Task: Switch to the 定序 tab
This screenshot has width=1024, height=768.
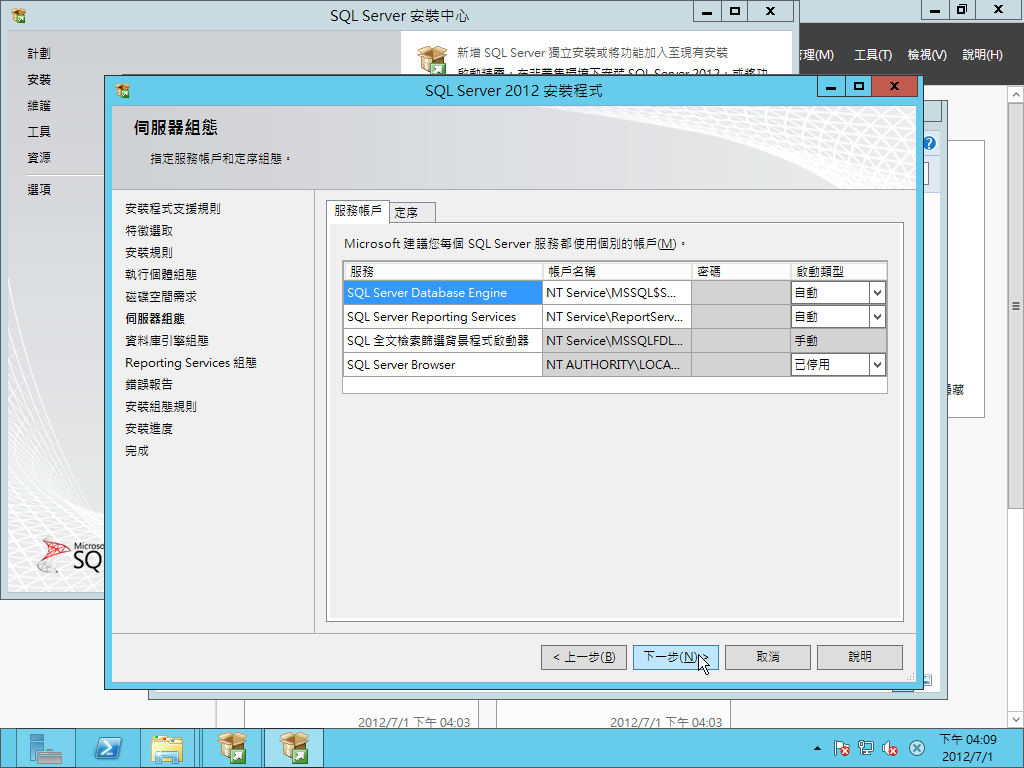Action: point(413,213)
